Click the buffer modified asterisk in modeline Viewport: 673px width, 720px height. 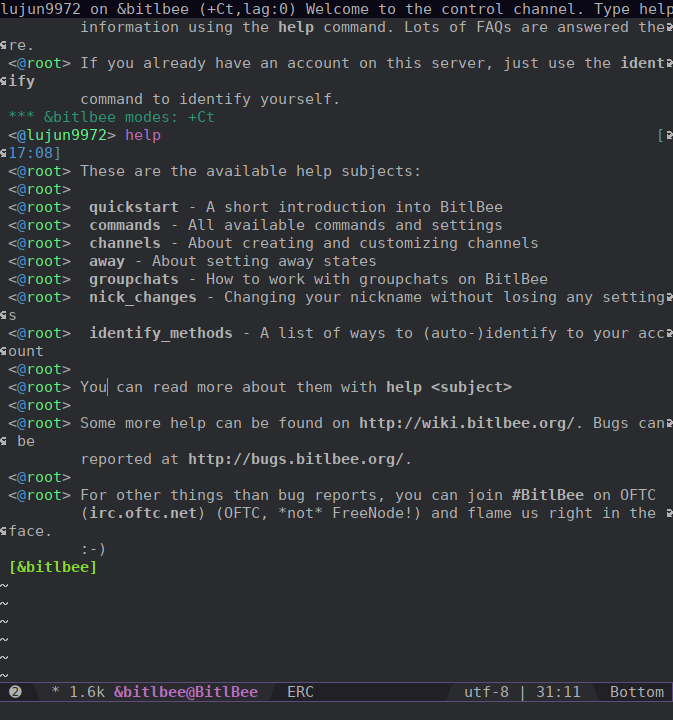pos(55,692)
